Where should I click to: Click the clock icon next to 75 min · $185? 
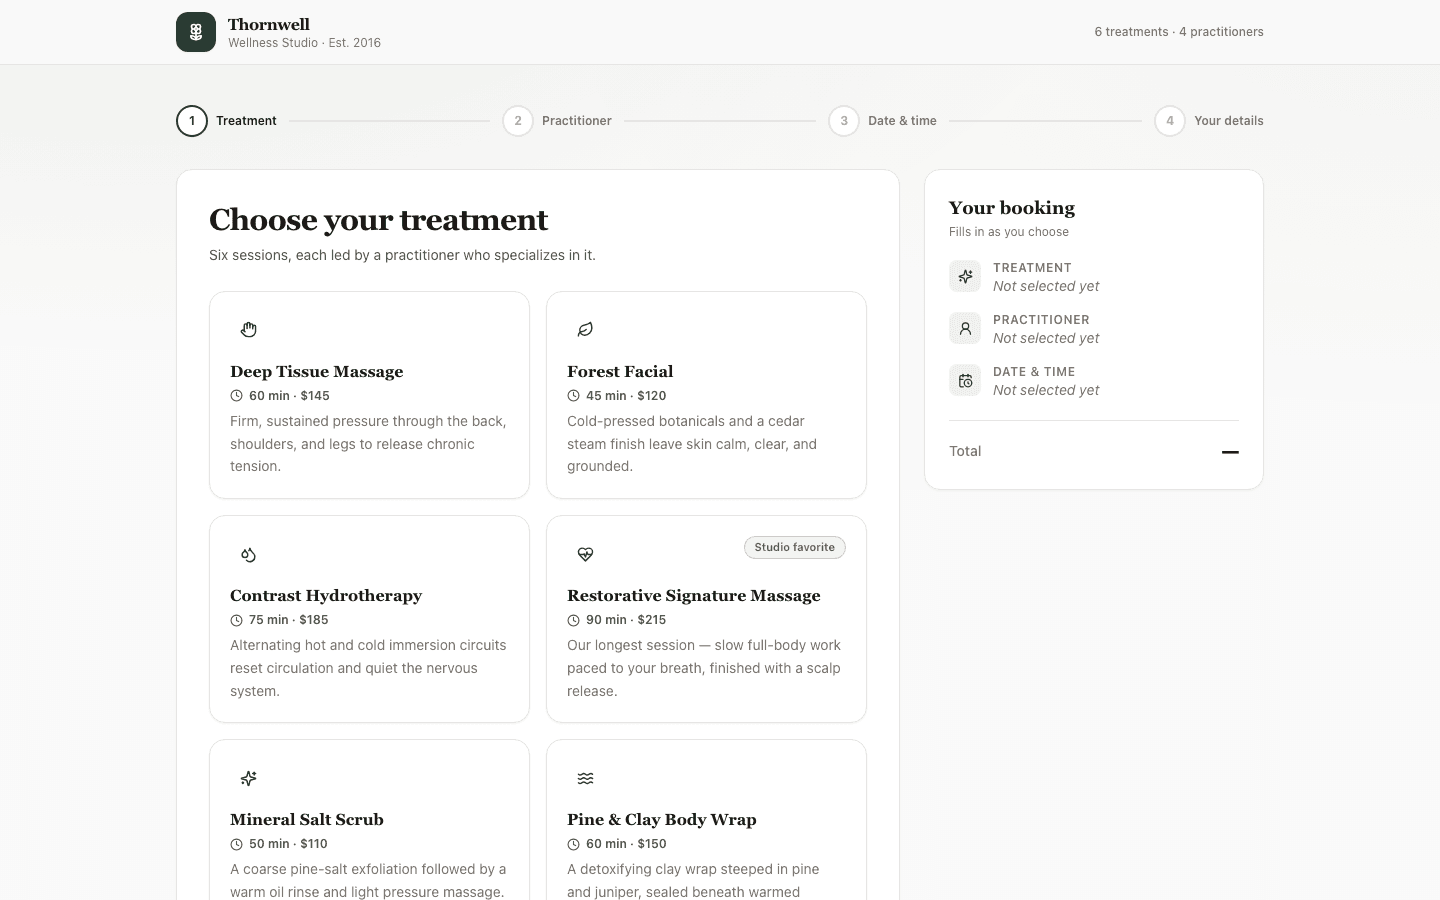click(x=236, y=620)
